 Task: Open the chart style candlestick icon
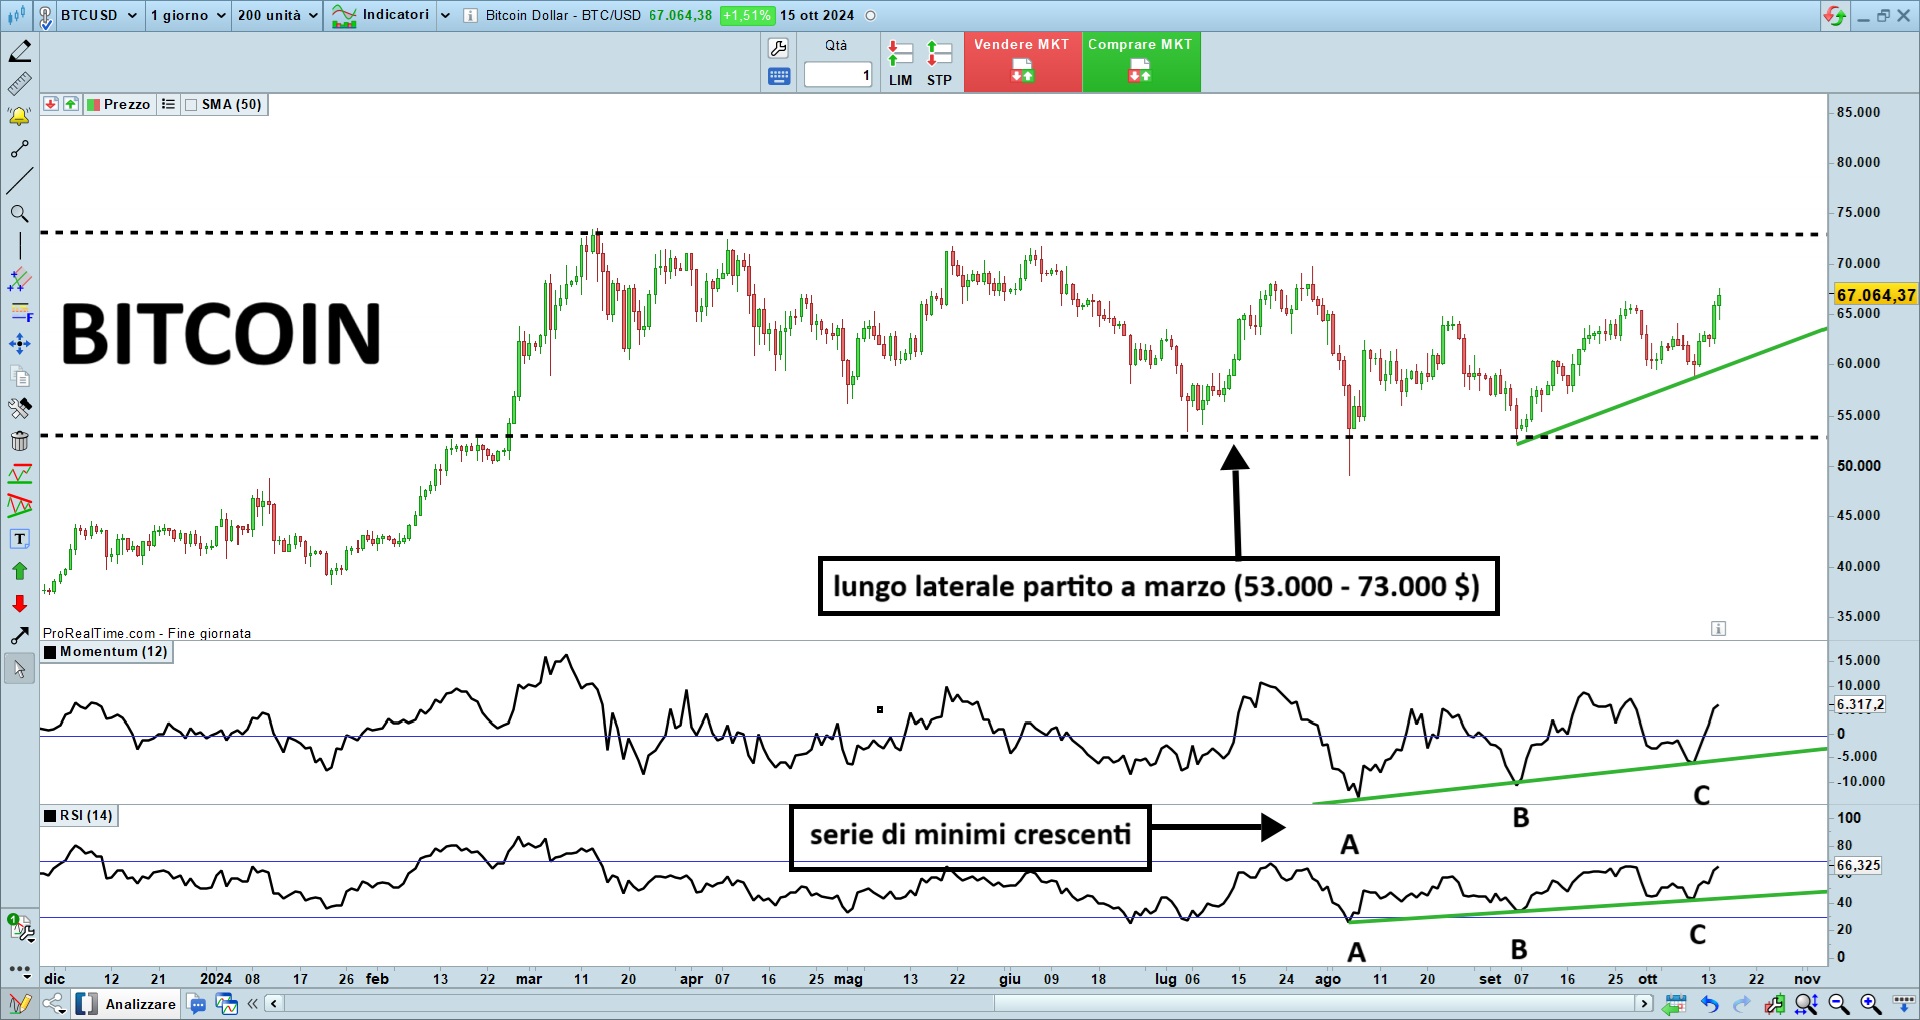(17, 15)
